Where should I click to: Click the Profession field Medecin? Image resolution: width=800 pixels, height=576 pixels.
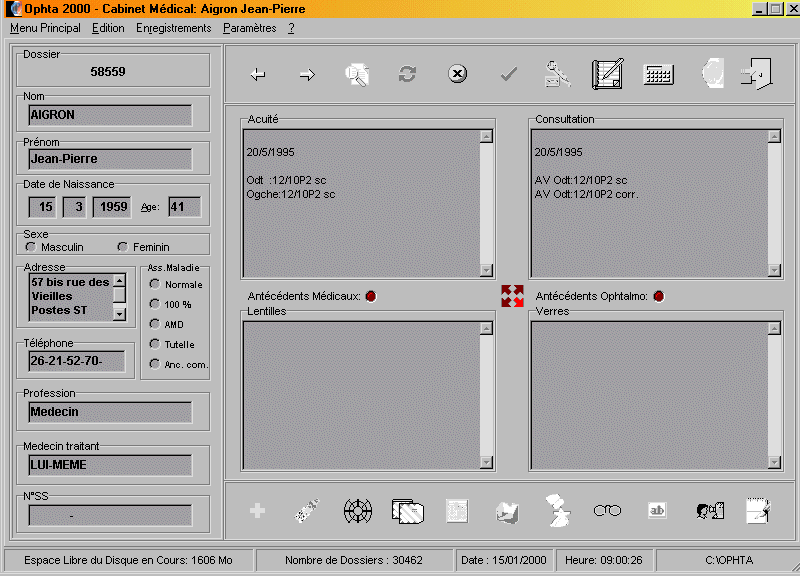110,412
